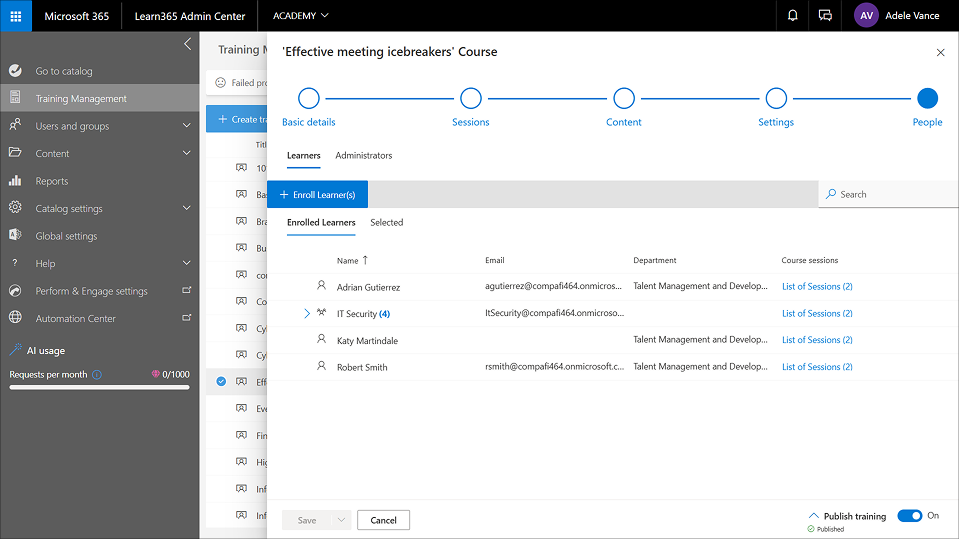The height and width of the screenshot is (539, 959).
Task: Click the learner Search field
Action: (888, 195)
